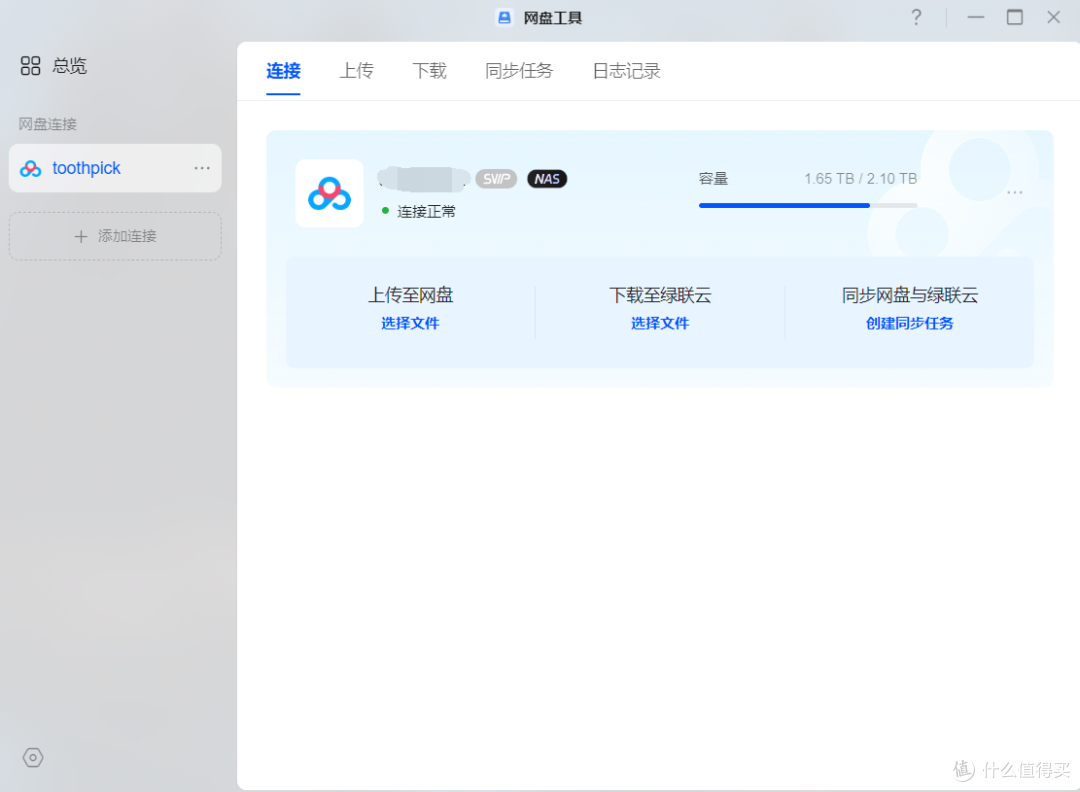Click 选择文件 under 下载至绿联云
The width and height of the screenshot is (1080, 792).
click(x=660, y=323)
